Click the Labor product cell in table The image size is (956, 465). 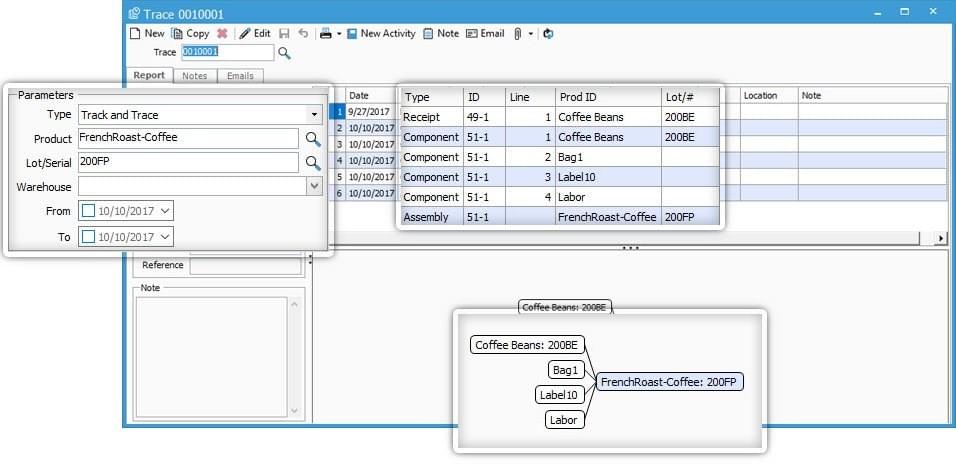608,197
